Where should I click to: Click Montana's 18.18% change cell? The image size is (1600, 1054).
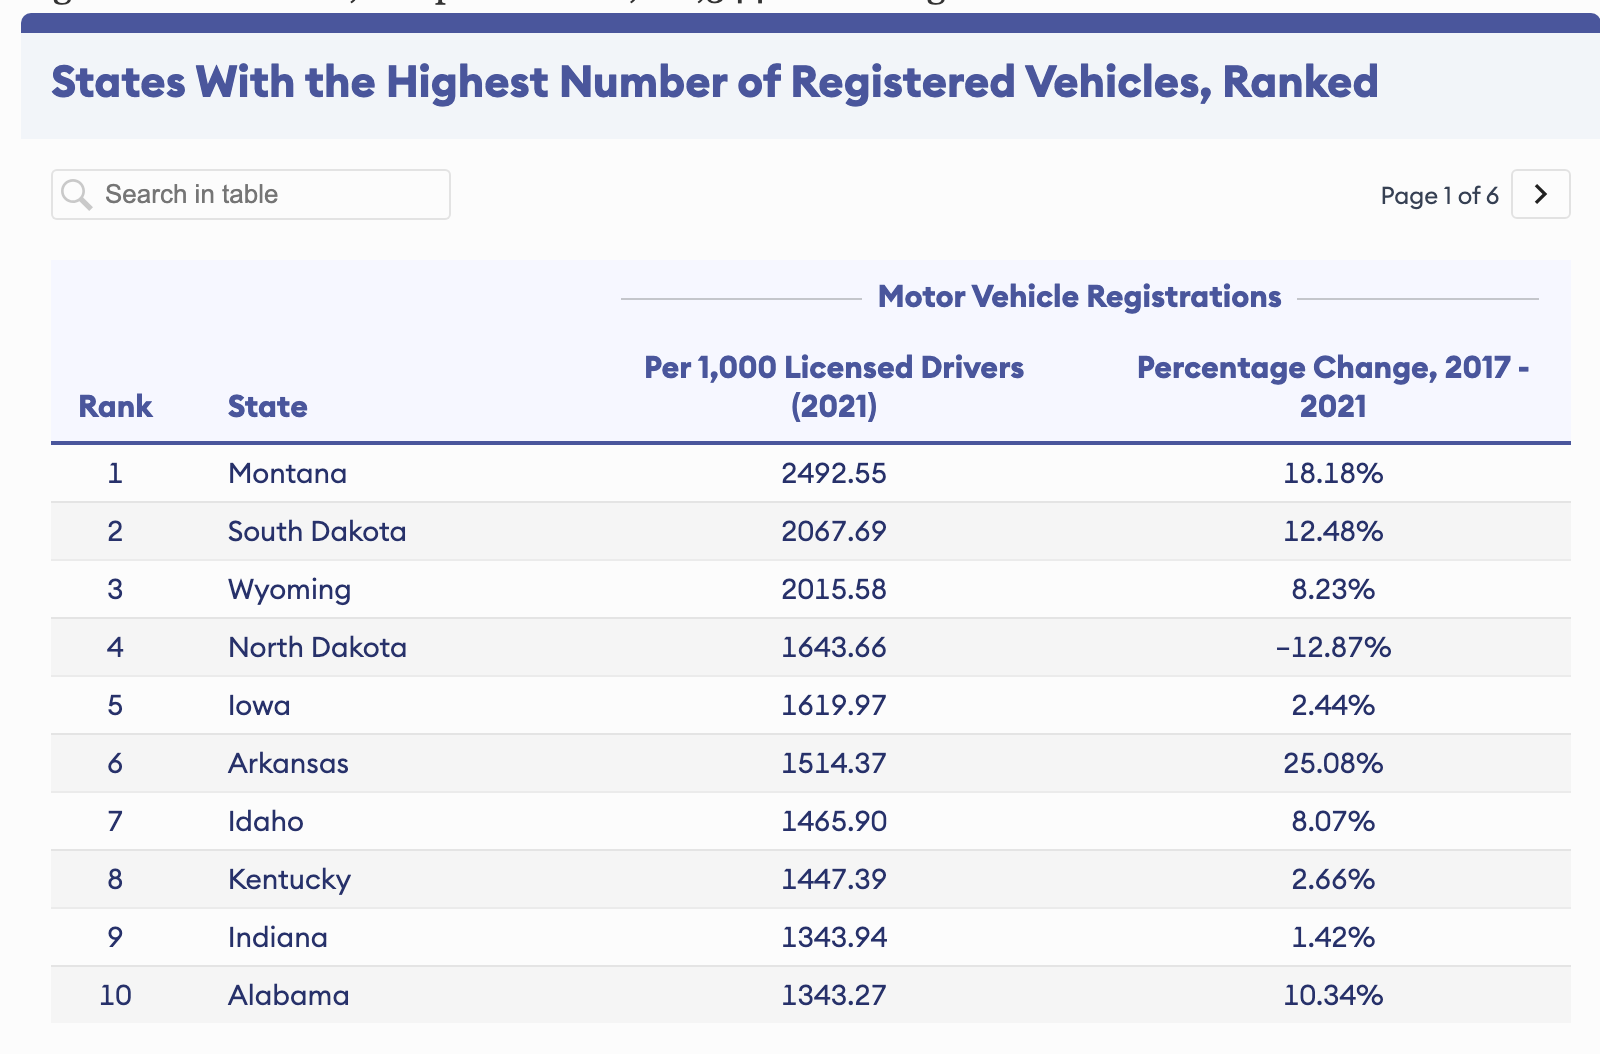pyautogui.click(x=1333, y=473)
